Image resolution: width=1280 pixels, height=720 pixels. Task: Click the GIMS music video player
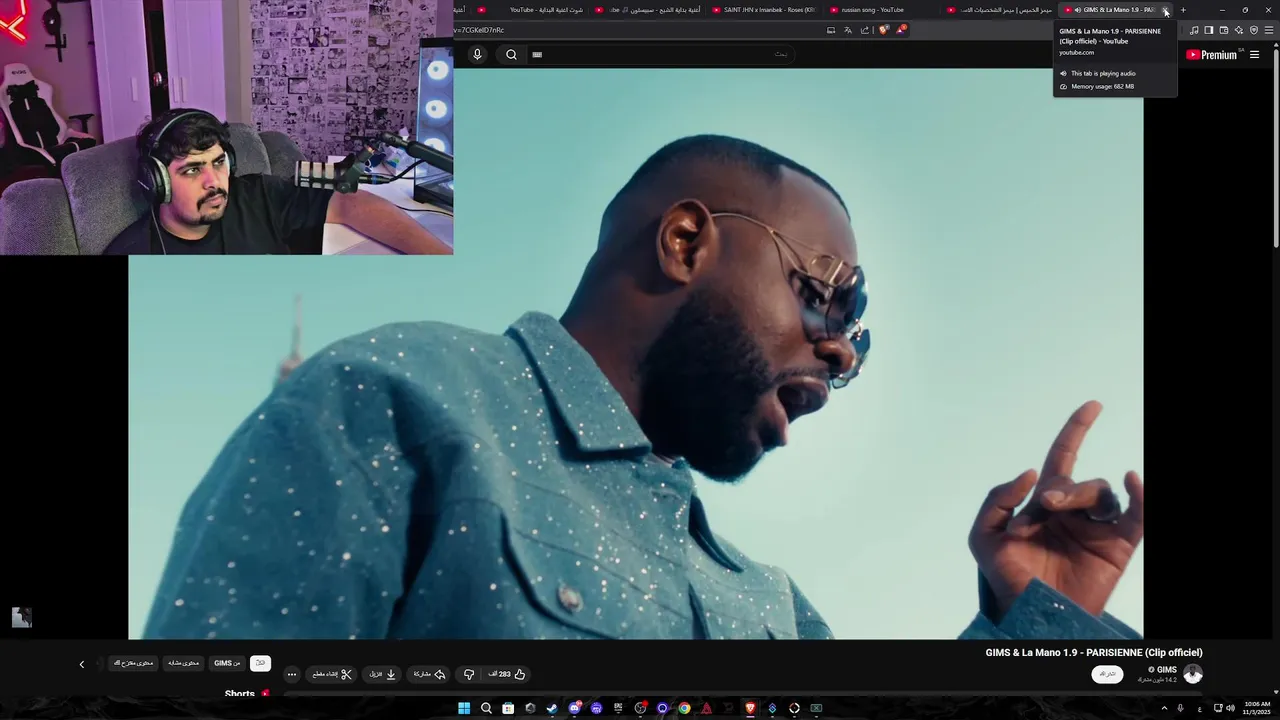[636, 353]
